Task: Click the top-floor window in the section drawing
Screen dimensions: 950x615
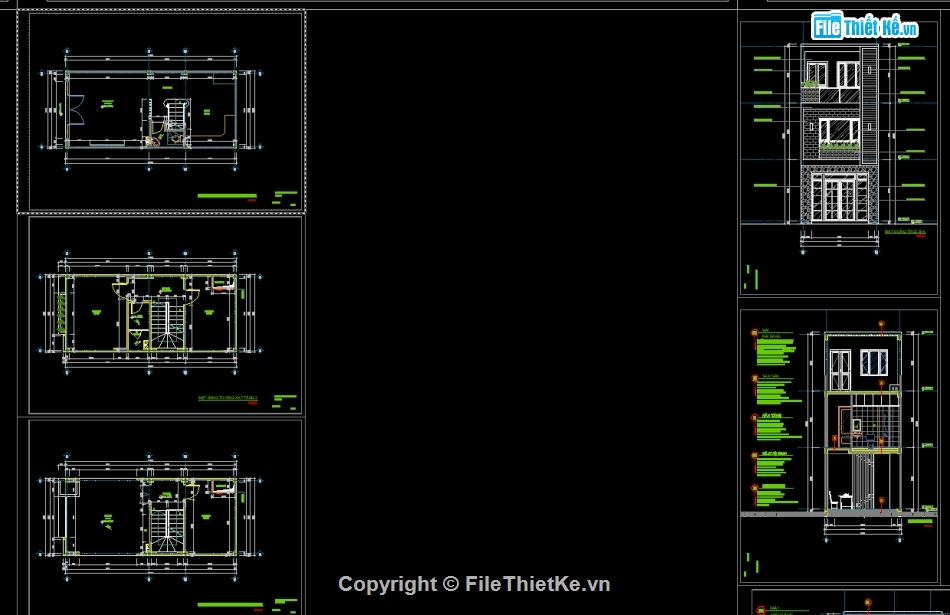Action: (874, 362)
